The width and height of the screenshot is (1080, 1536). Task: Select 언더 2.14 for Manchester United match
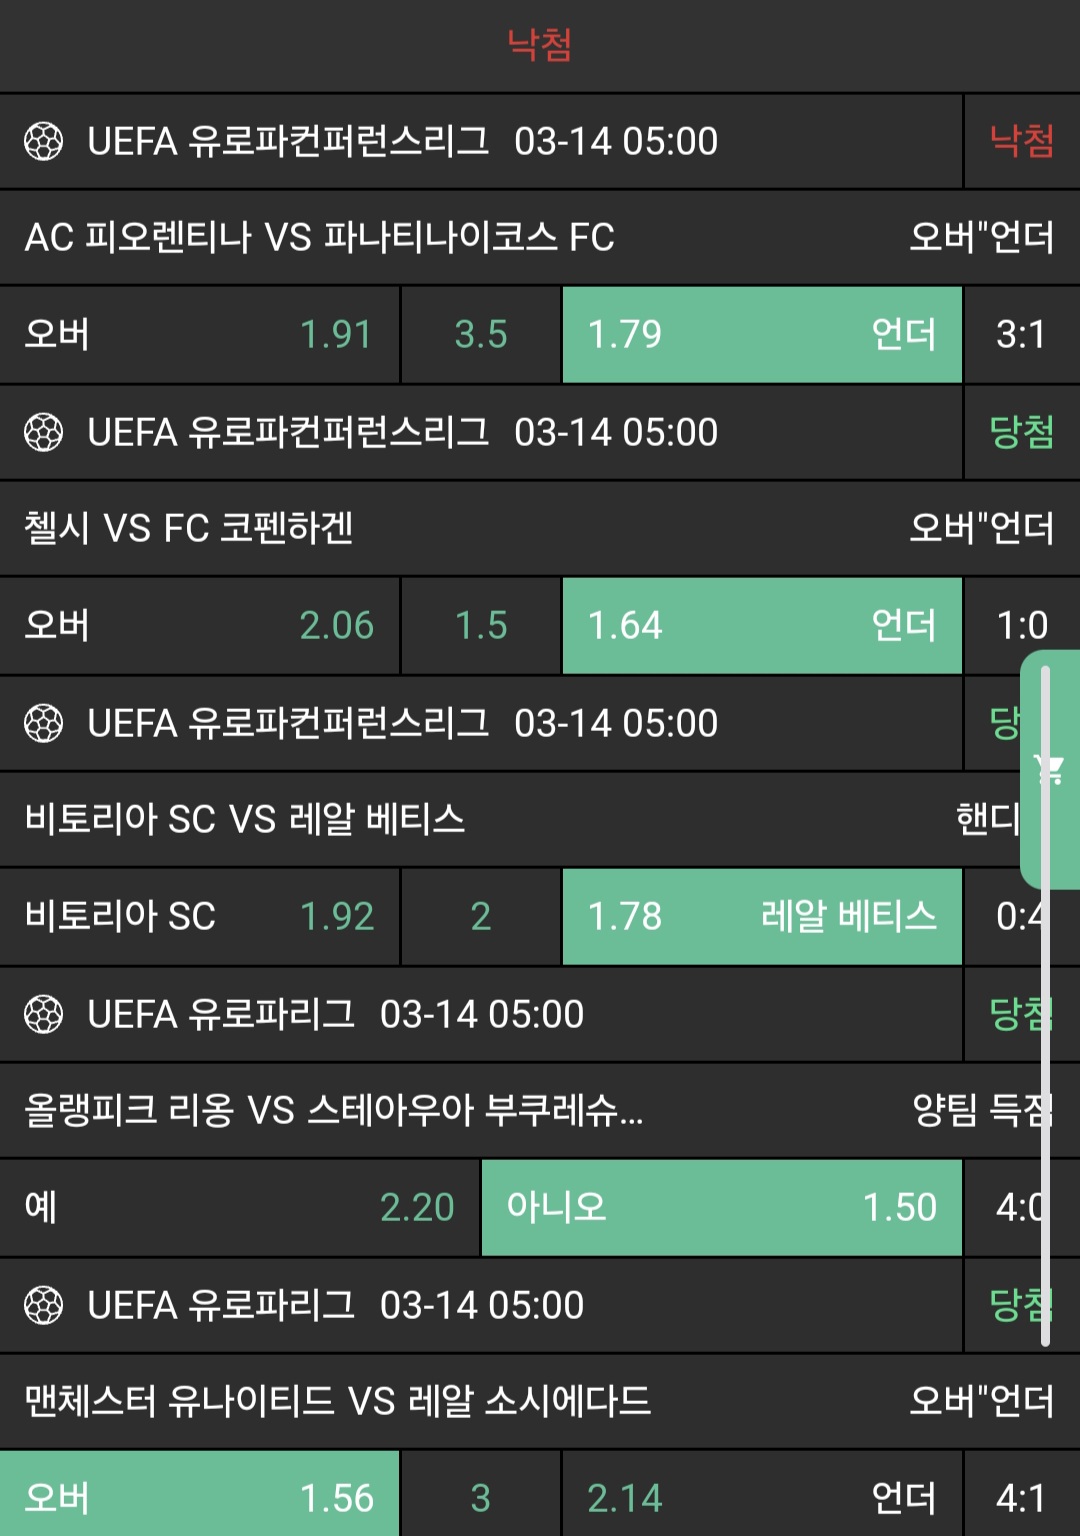pos(762,1498)
